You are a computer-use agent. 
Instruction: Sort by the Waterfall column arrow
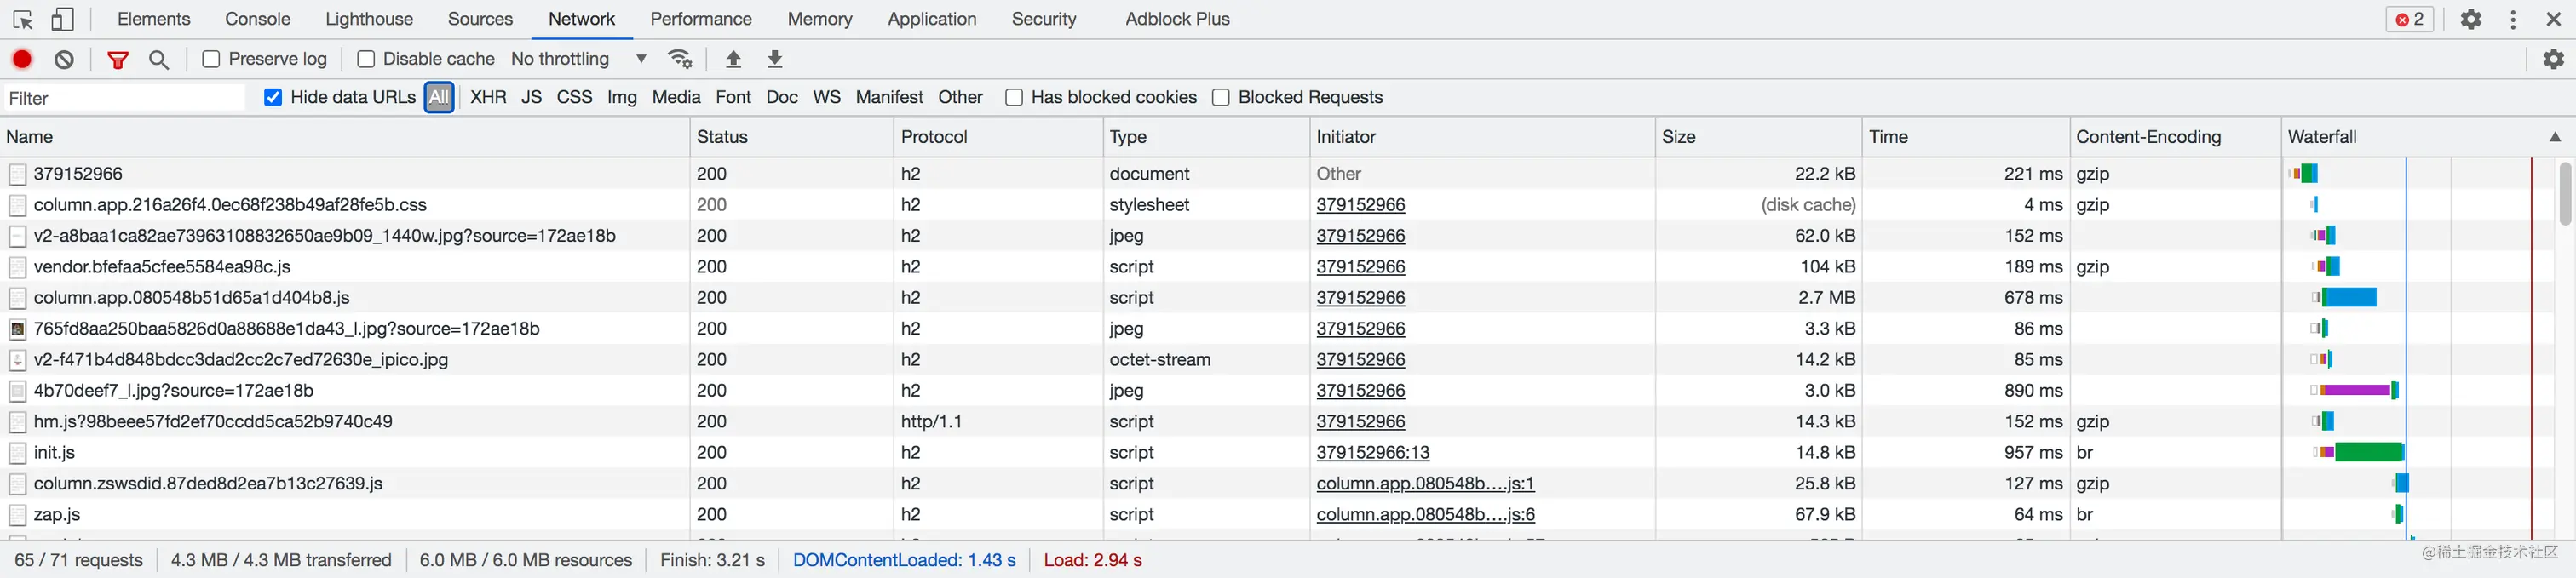coord(2554,137)
